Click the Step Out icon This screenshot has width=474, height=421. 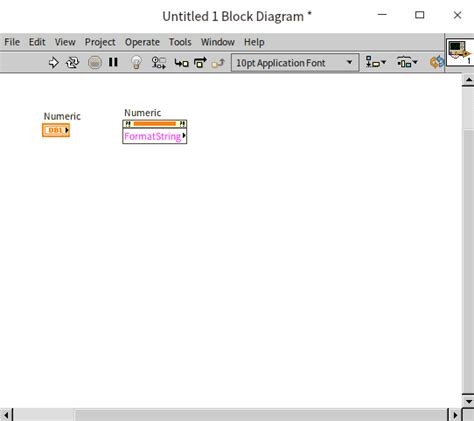(218, 63)
